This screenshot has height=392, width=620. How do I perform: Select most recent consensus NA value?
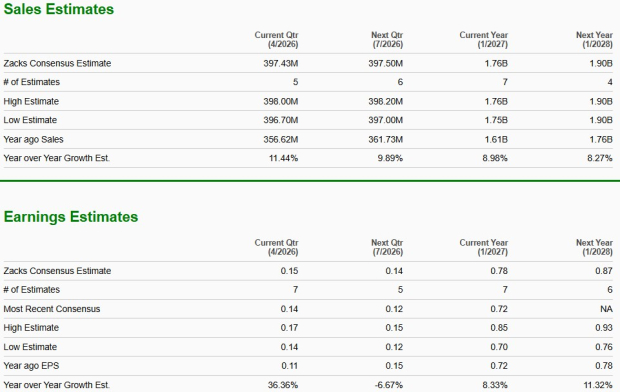(606, 309)
